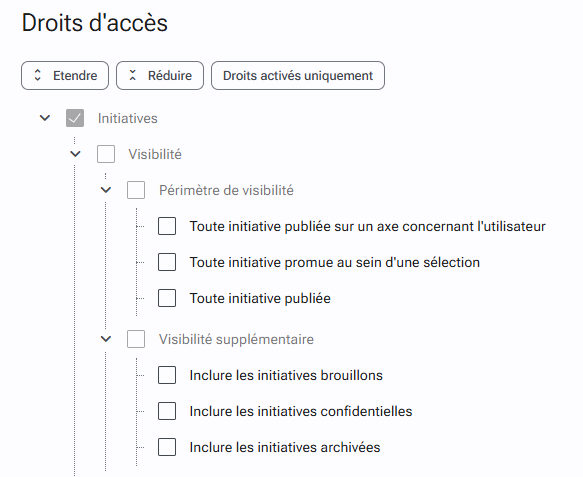Enable initiative publiée sur un axe checkbox
Viewport: 583px width, 477px height.
pyautogui.click(x=167, y=226)
